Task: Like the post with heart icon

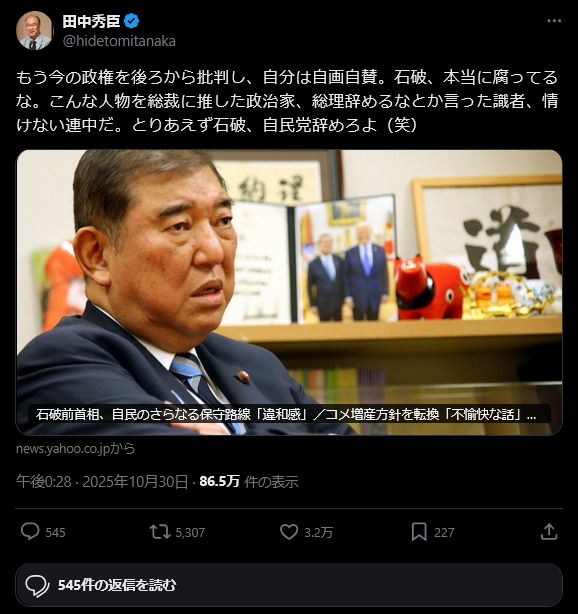Action: (x=289, y=532)
